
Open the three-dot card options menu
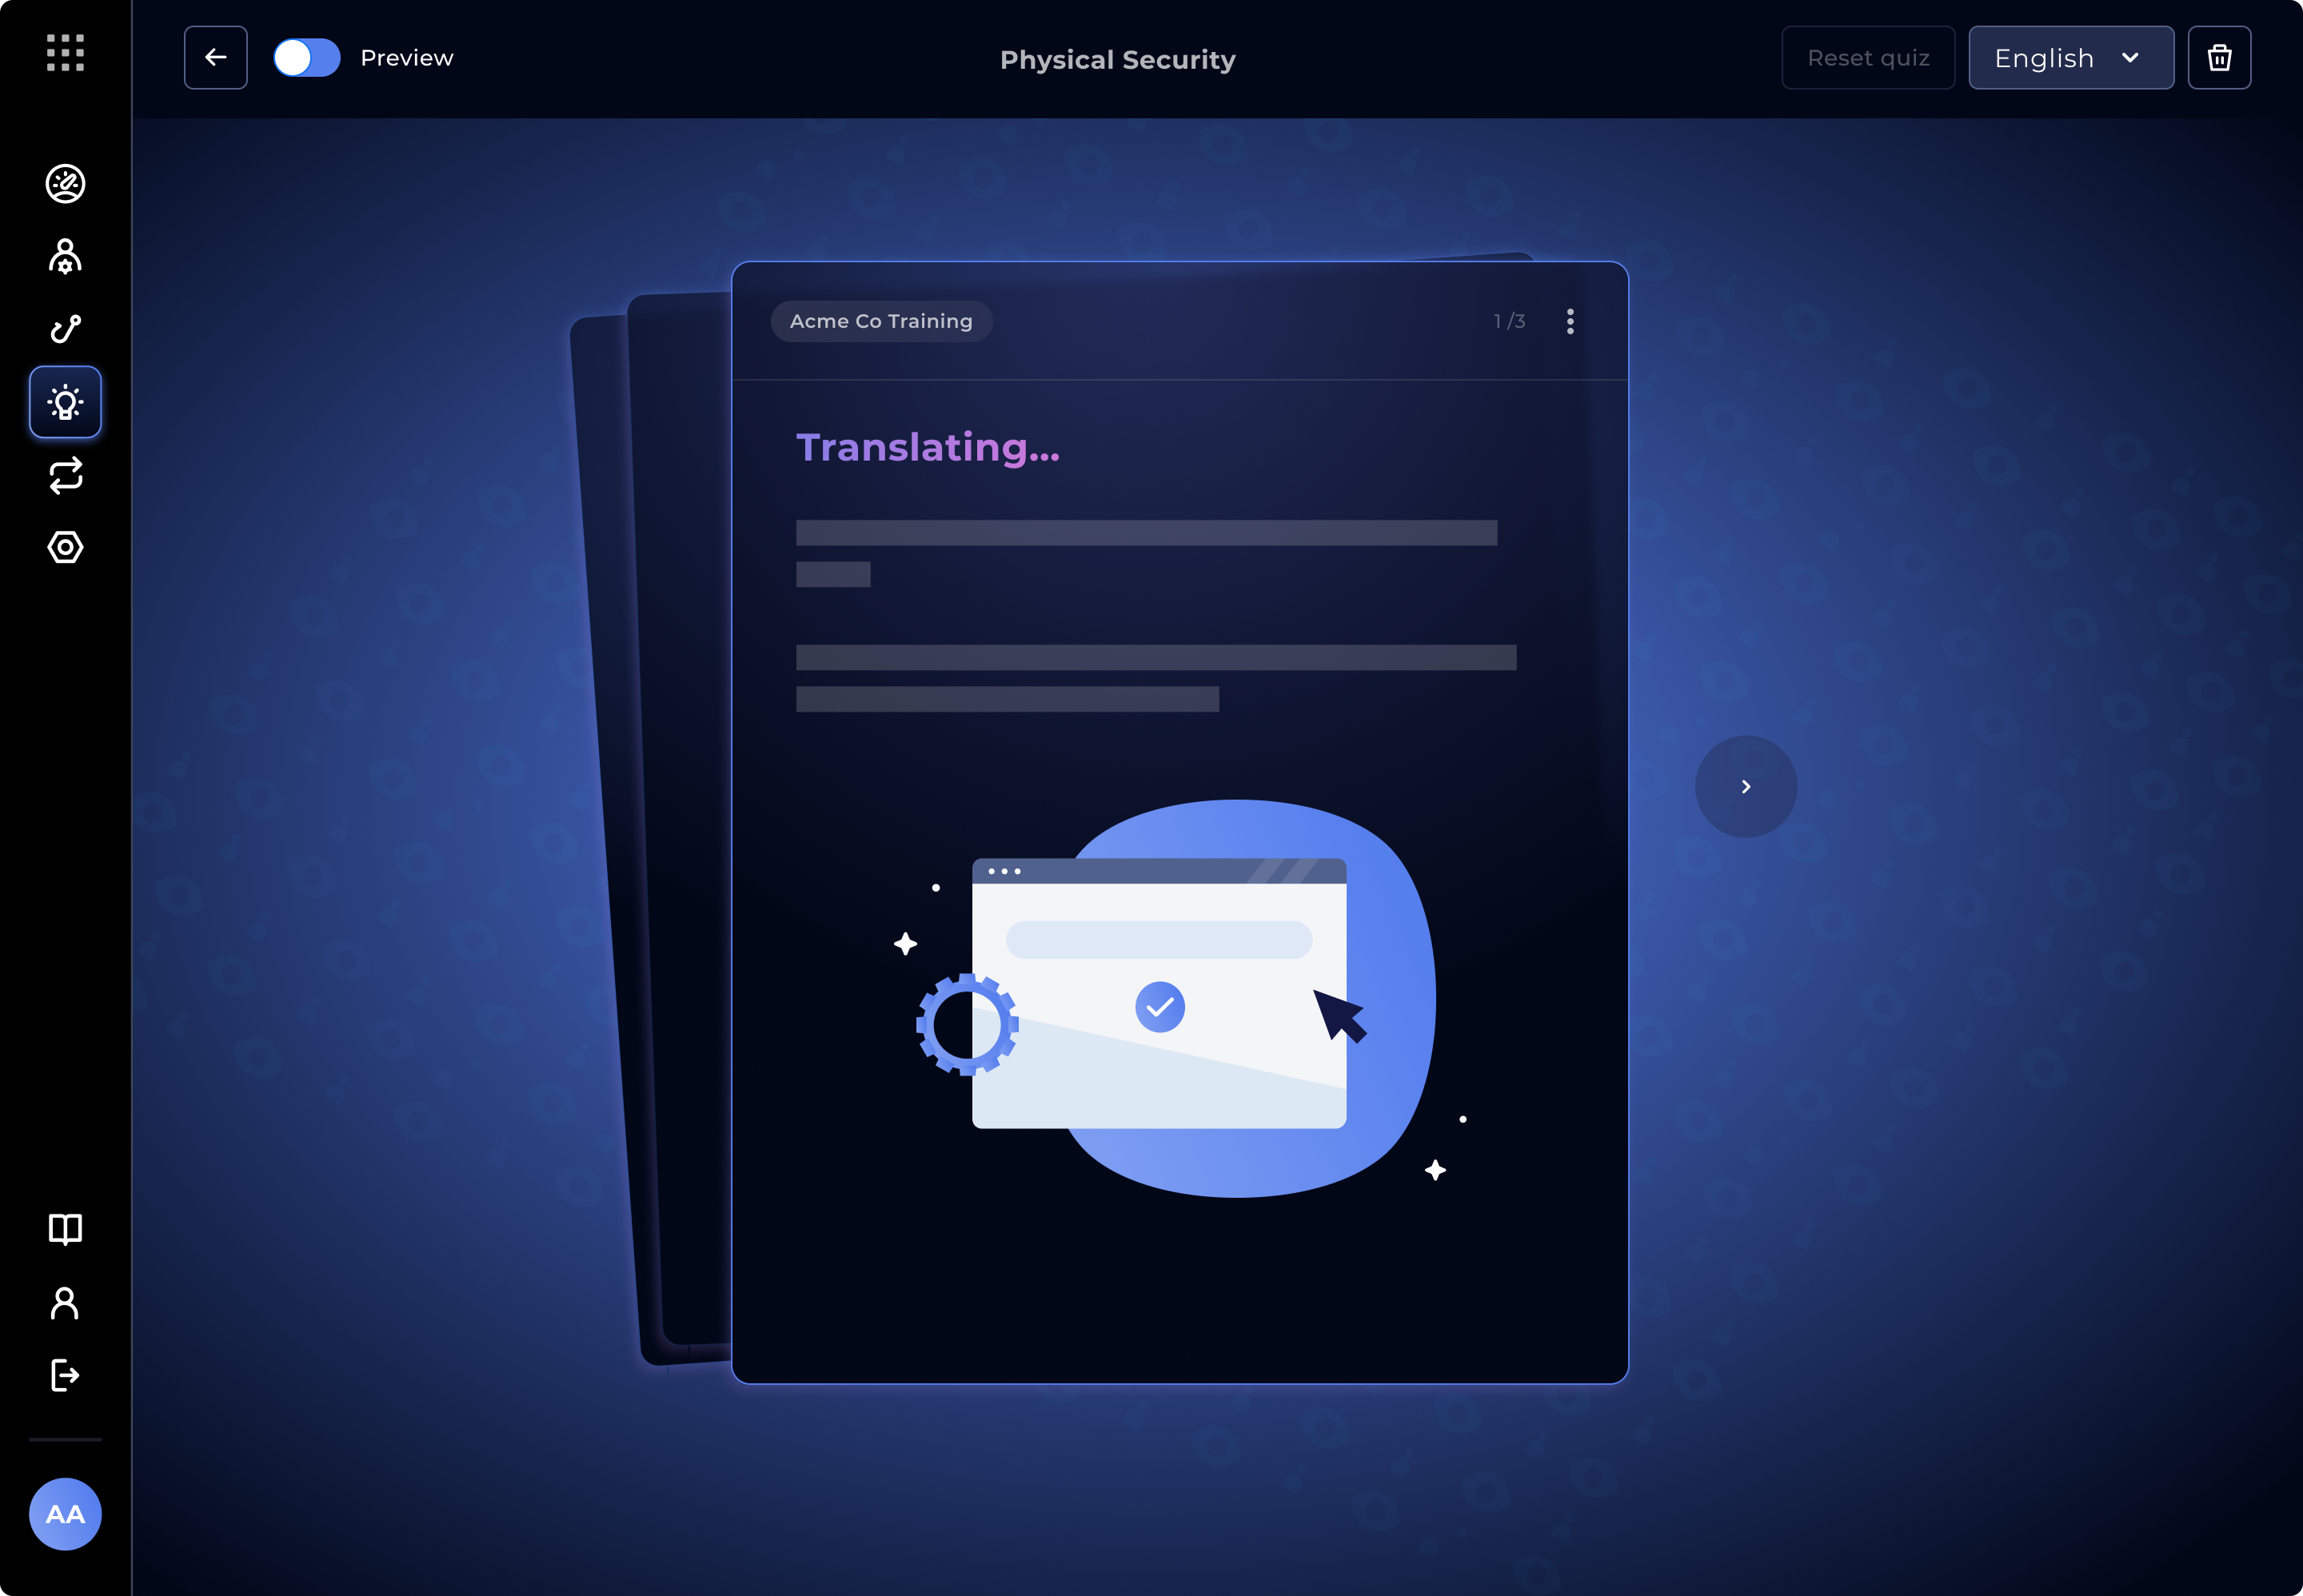1570,321
